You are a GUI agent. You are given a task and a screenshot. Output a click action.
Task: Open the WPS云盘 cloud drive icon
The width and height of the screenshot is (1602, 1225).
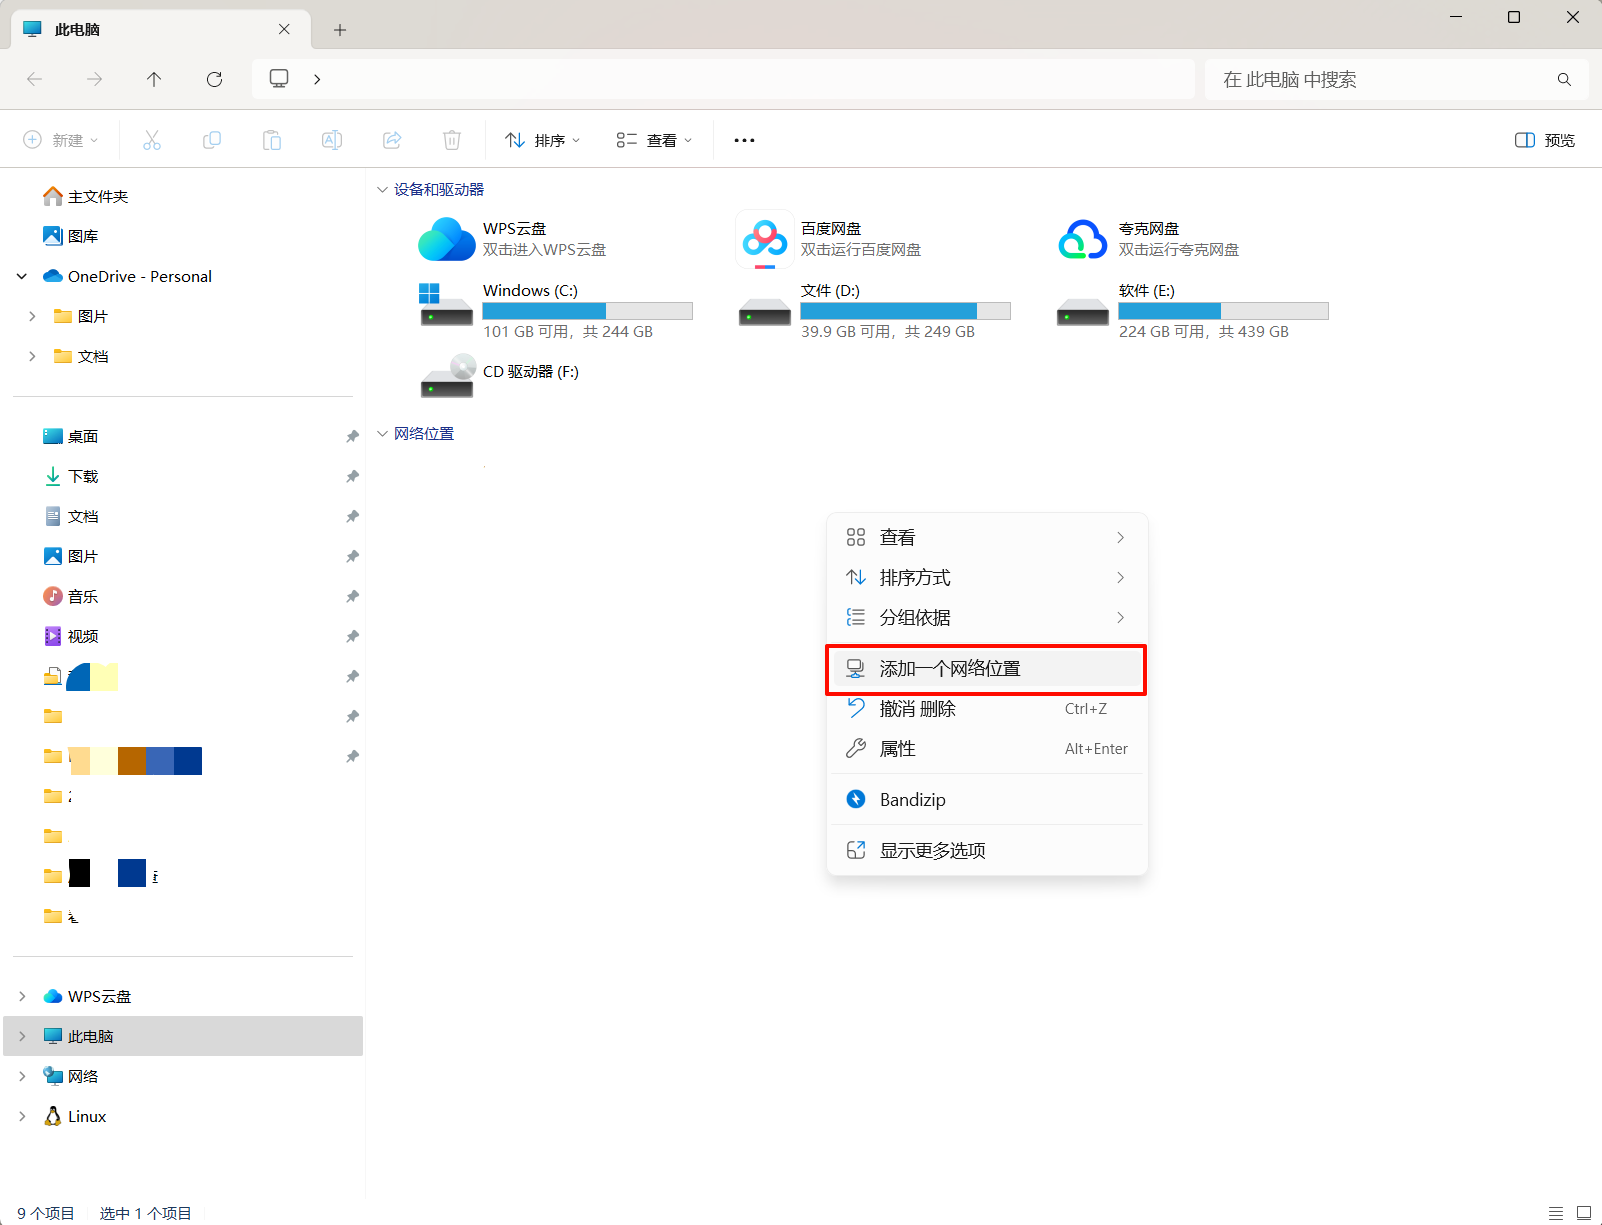[446, 240]
